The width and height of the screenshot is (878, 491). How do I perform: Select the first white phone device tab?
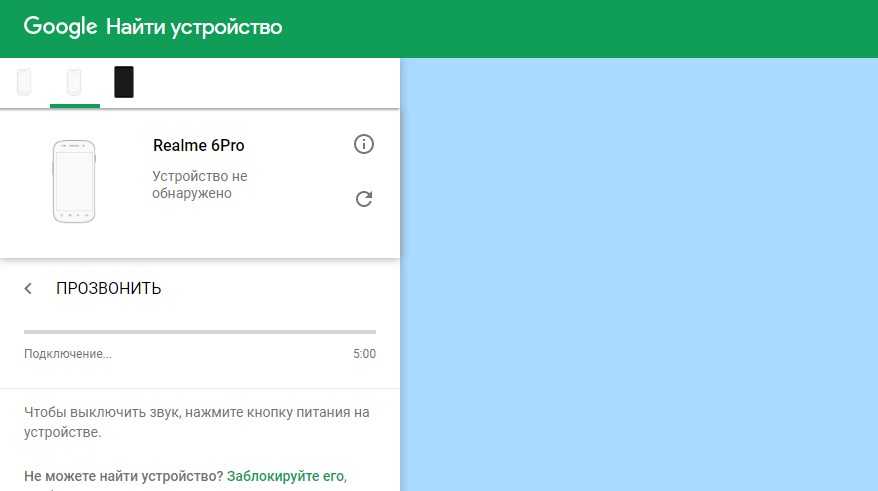(x=24, y=82)
